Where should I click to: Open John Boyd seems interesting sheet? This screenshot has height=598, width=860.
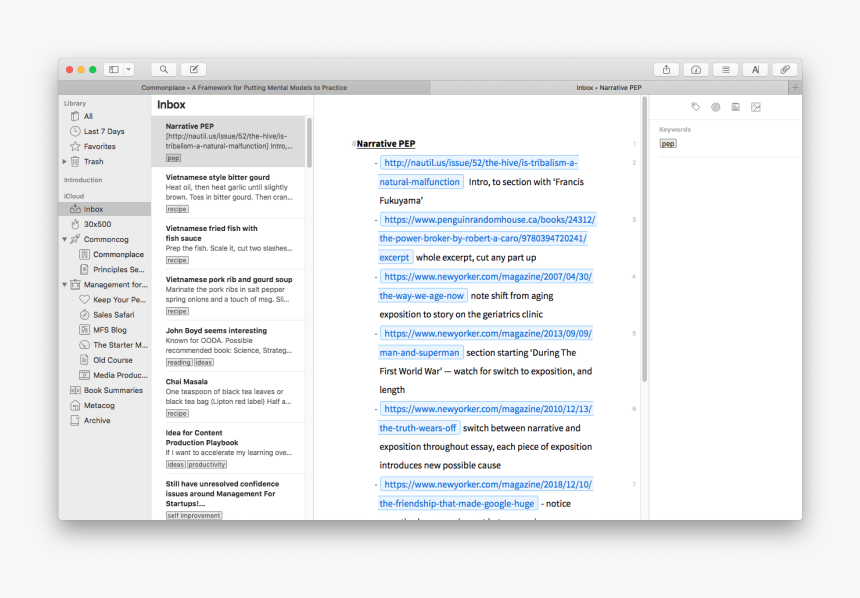(228, 346)
